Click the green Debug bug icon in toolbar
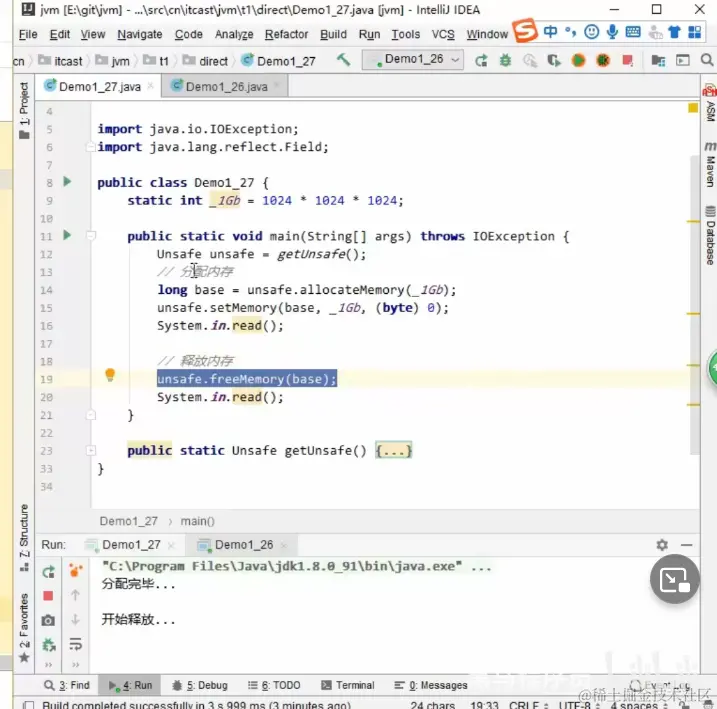717x709 pixels. pos(505,60)
